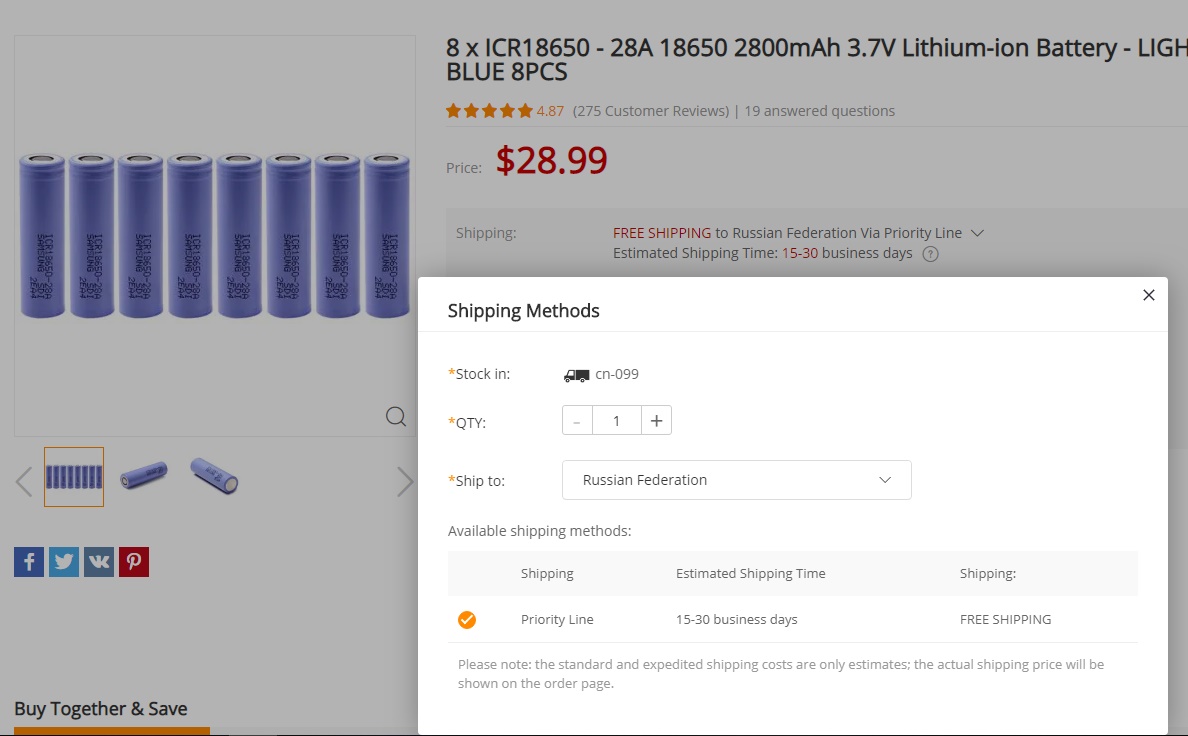
Task: Select the eight-batteries thumbnail
Action: [x=74, y=477]
